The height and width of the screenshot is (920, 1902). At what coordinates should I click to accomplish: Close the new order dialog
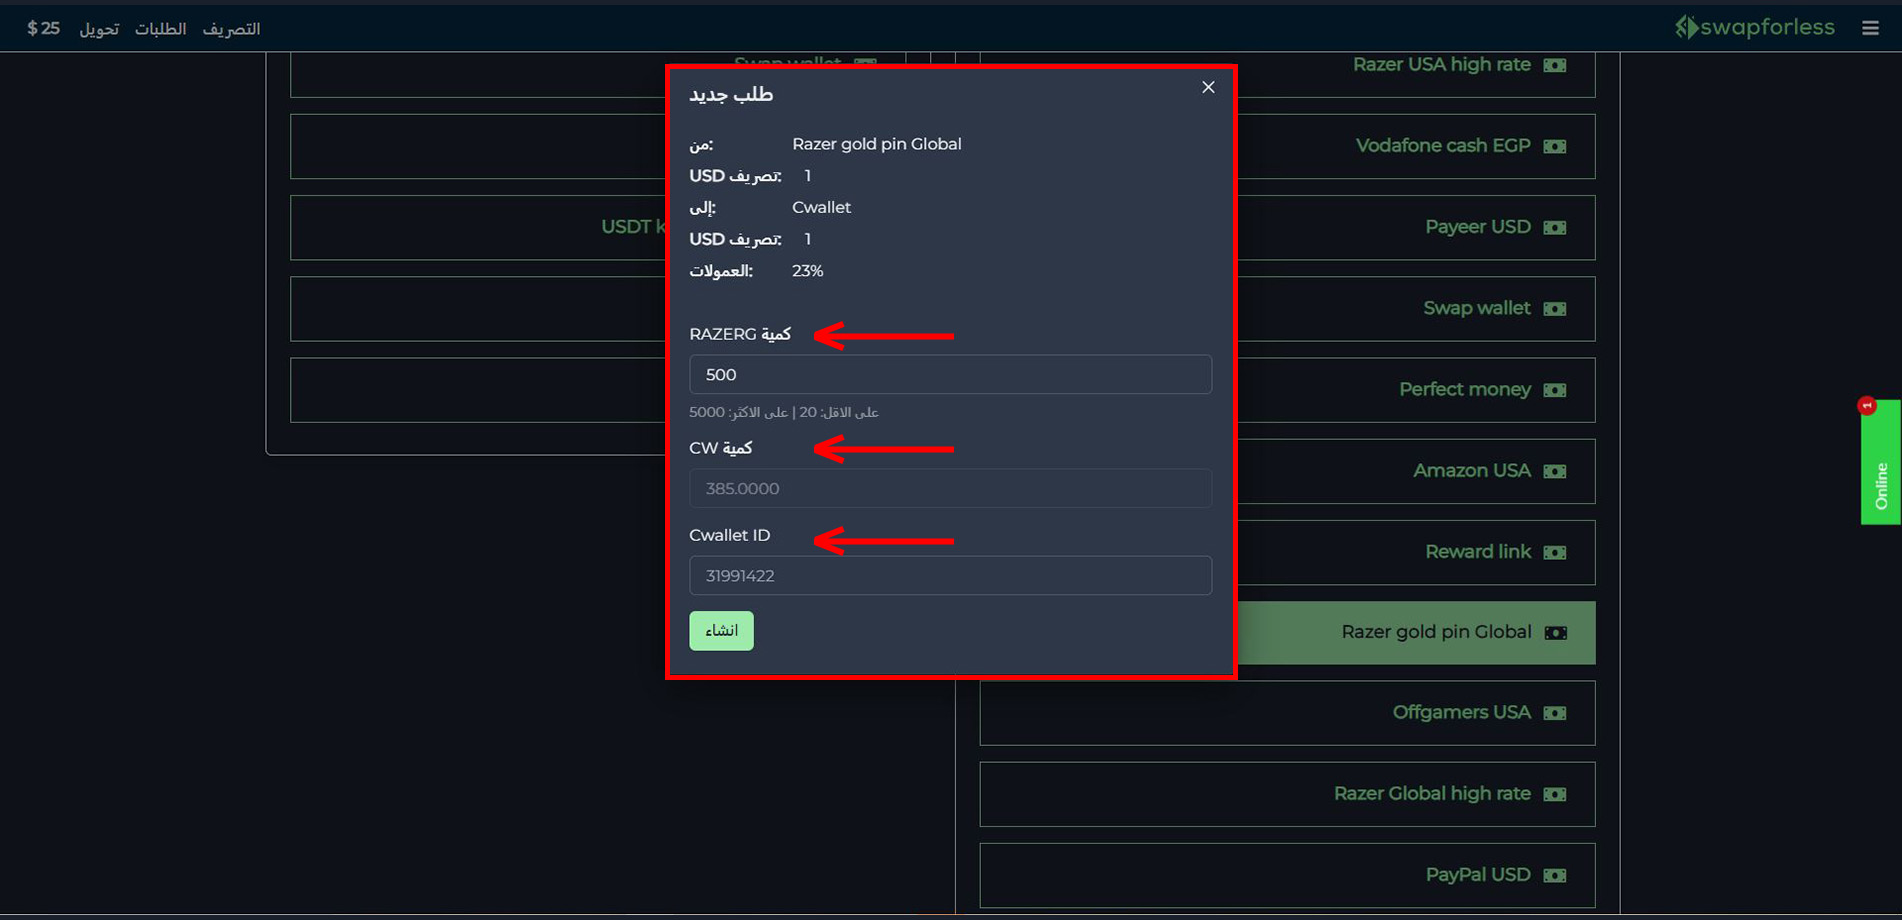tap(1208, 87)
